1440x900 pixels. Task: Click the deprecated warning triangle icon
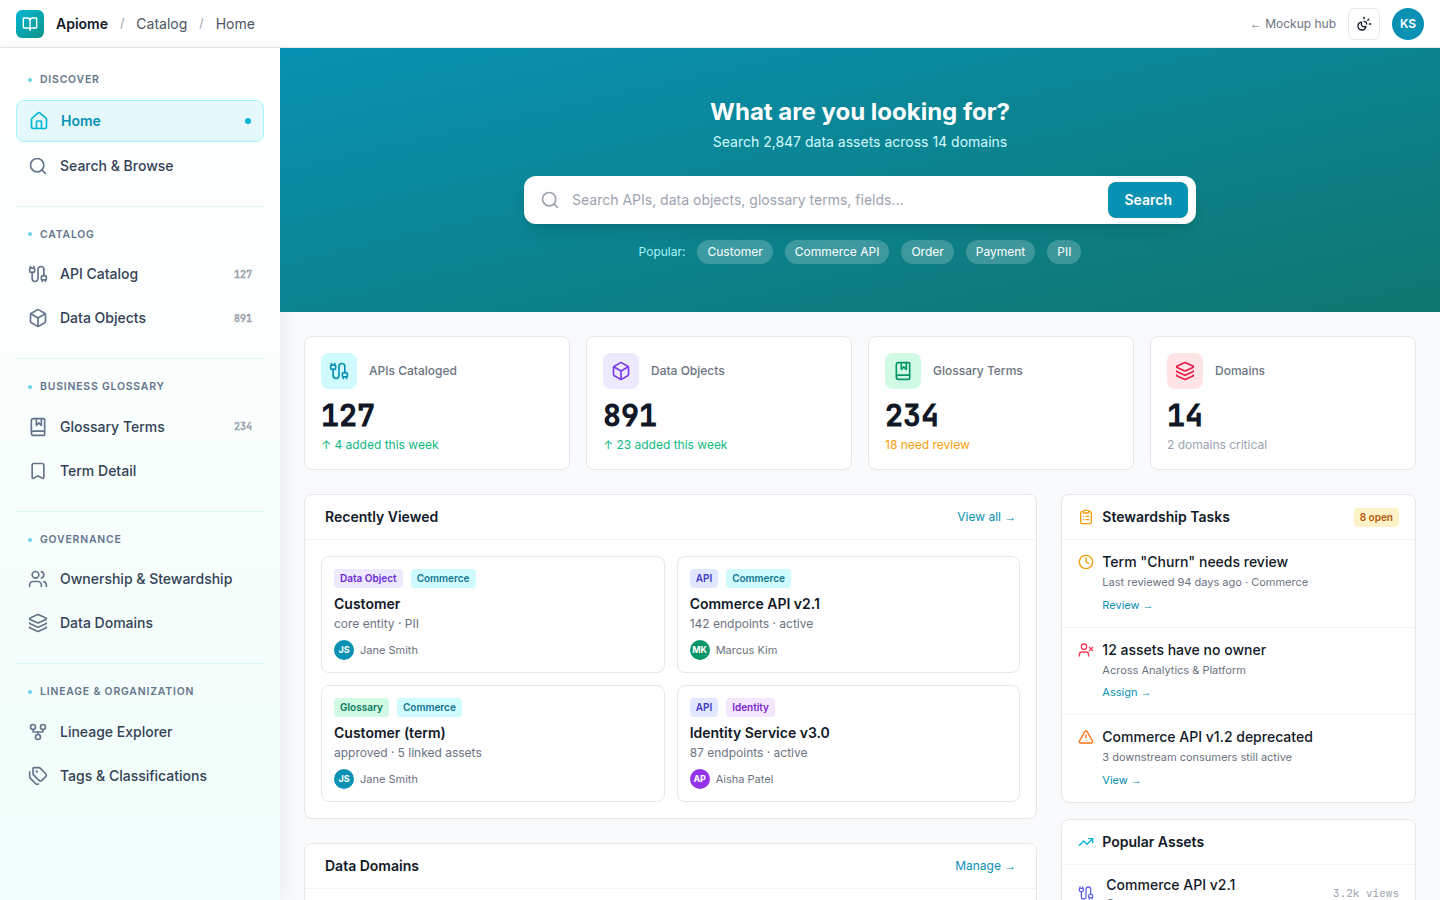point(1086,737)
